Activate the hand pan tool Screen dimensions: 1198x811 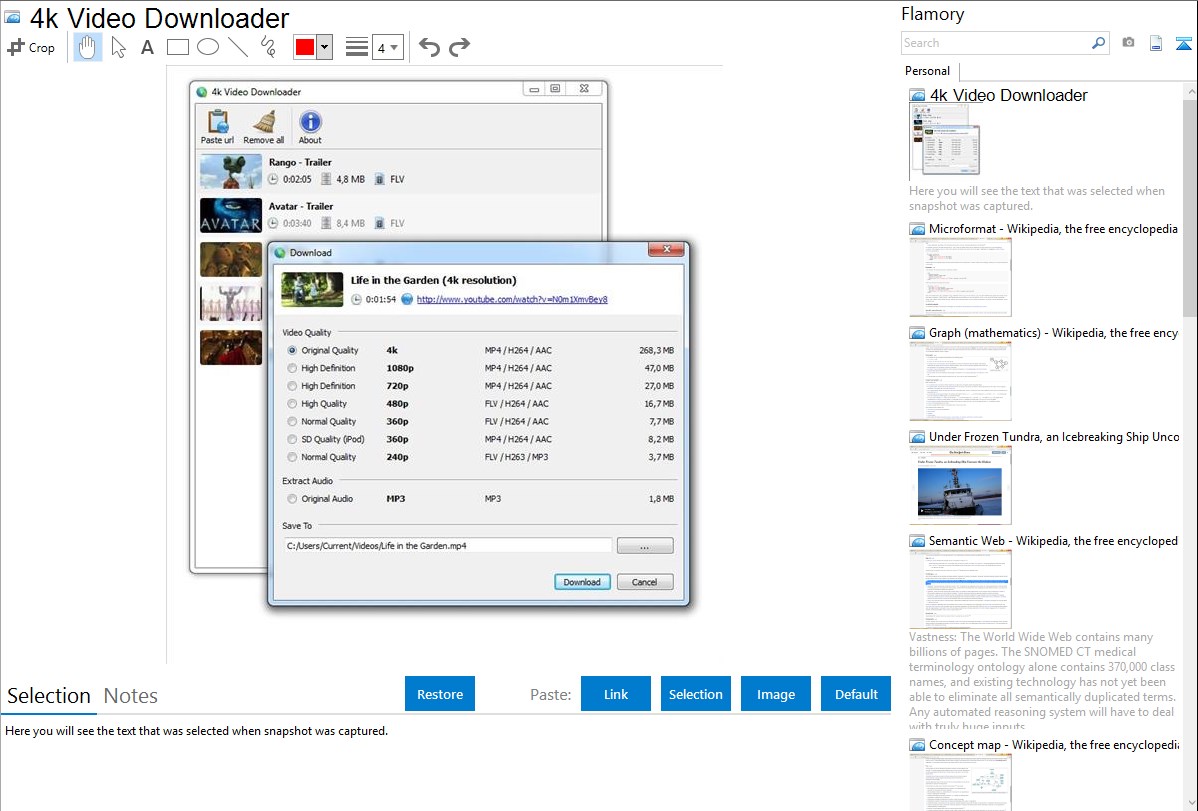click(x=87, y=47)
